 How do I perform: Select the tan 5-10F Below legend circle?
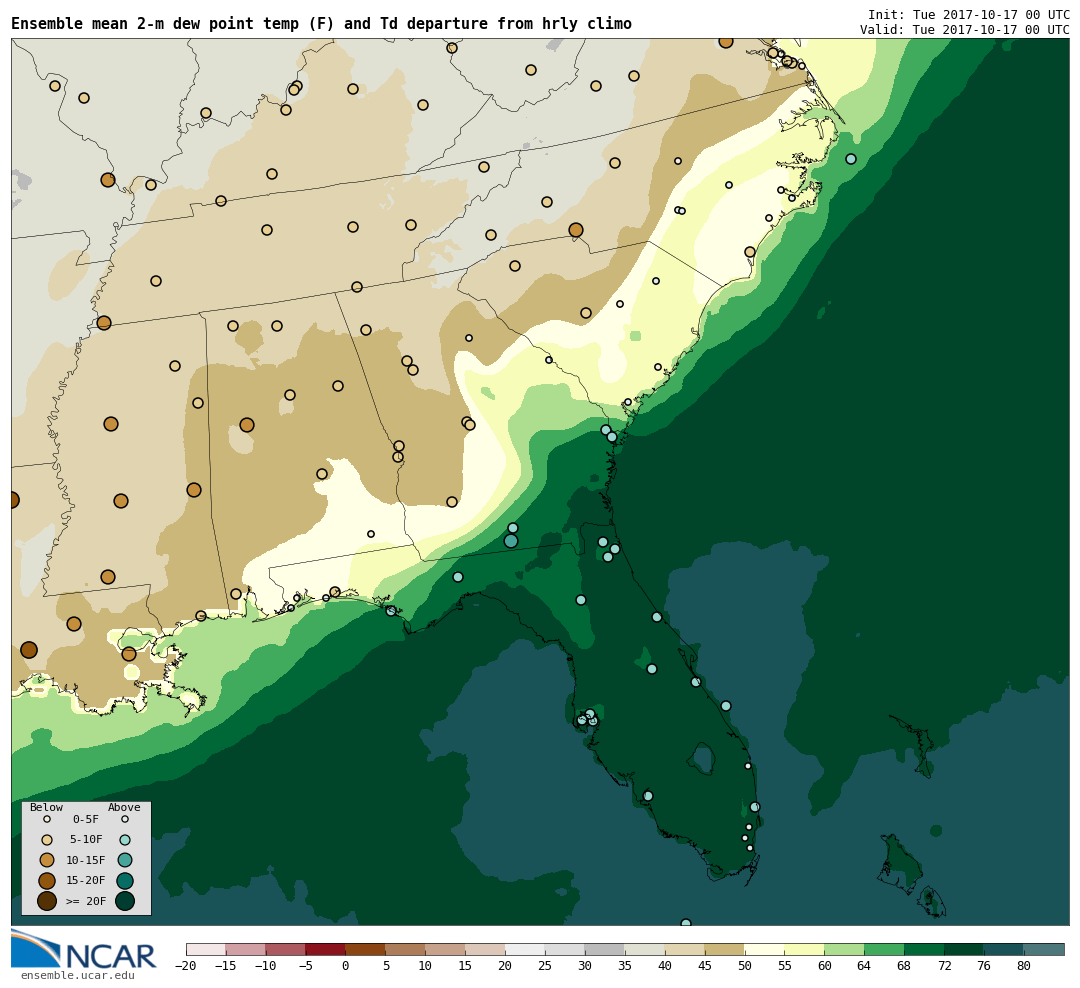point(47,840)
